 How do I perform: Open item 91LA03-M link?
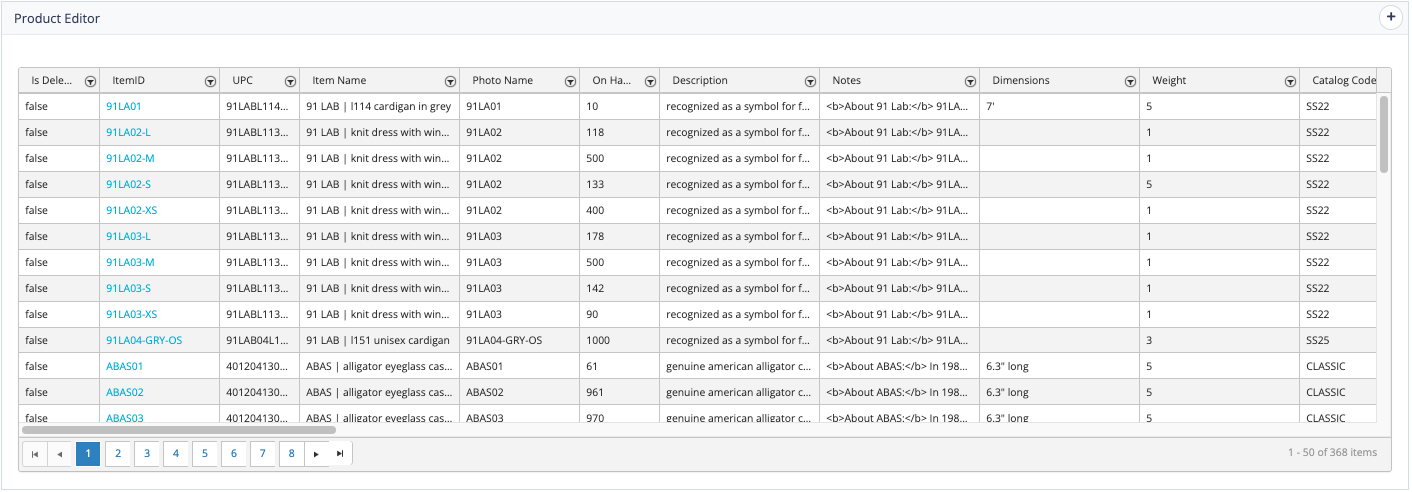pos(130,262)
